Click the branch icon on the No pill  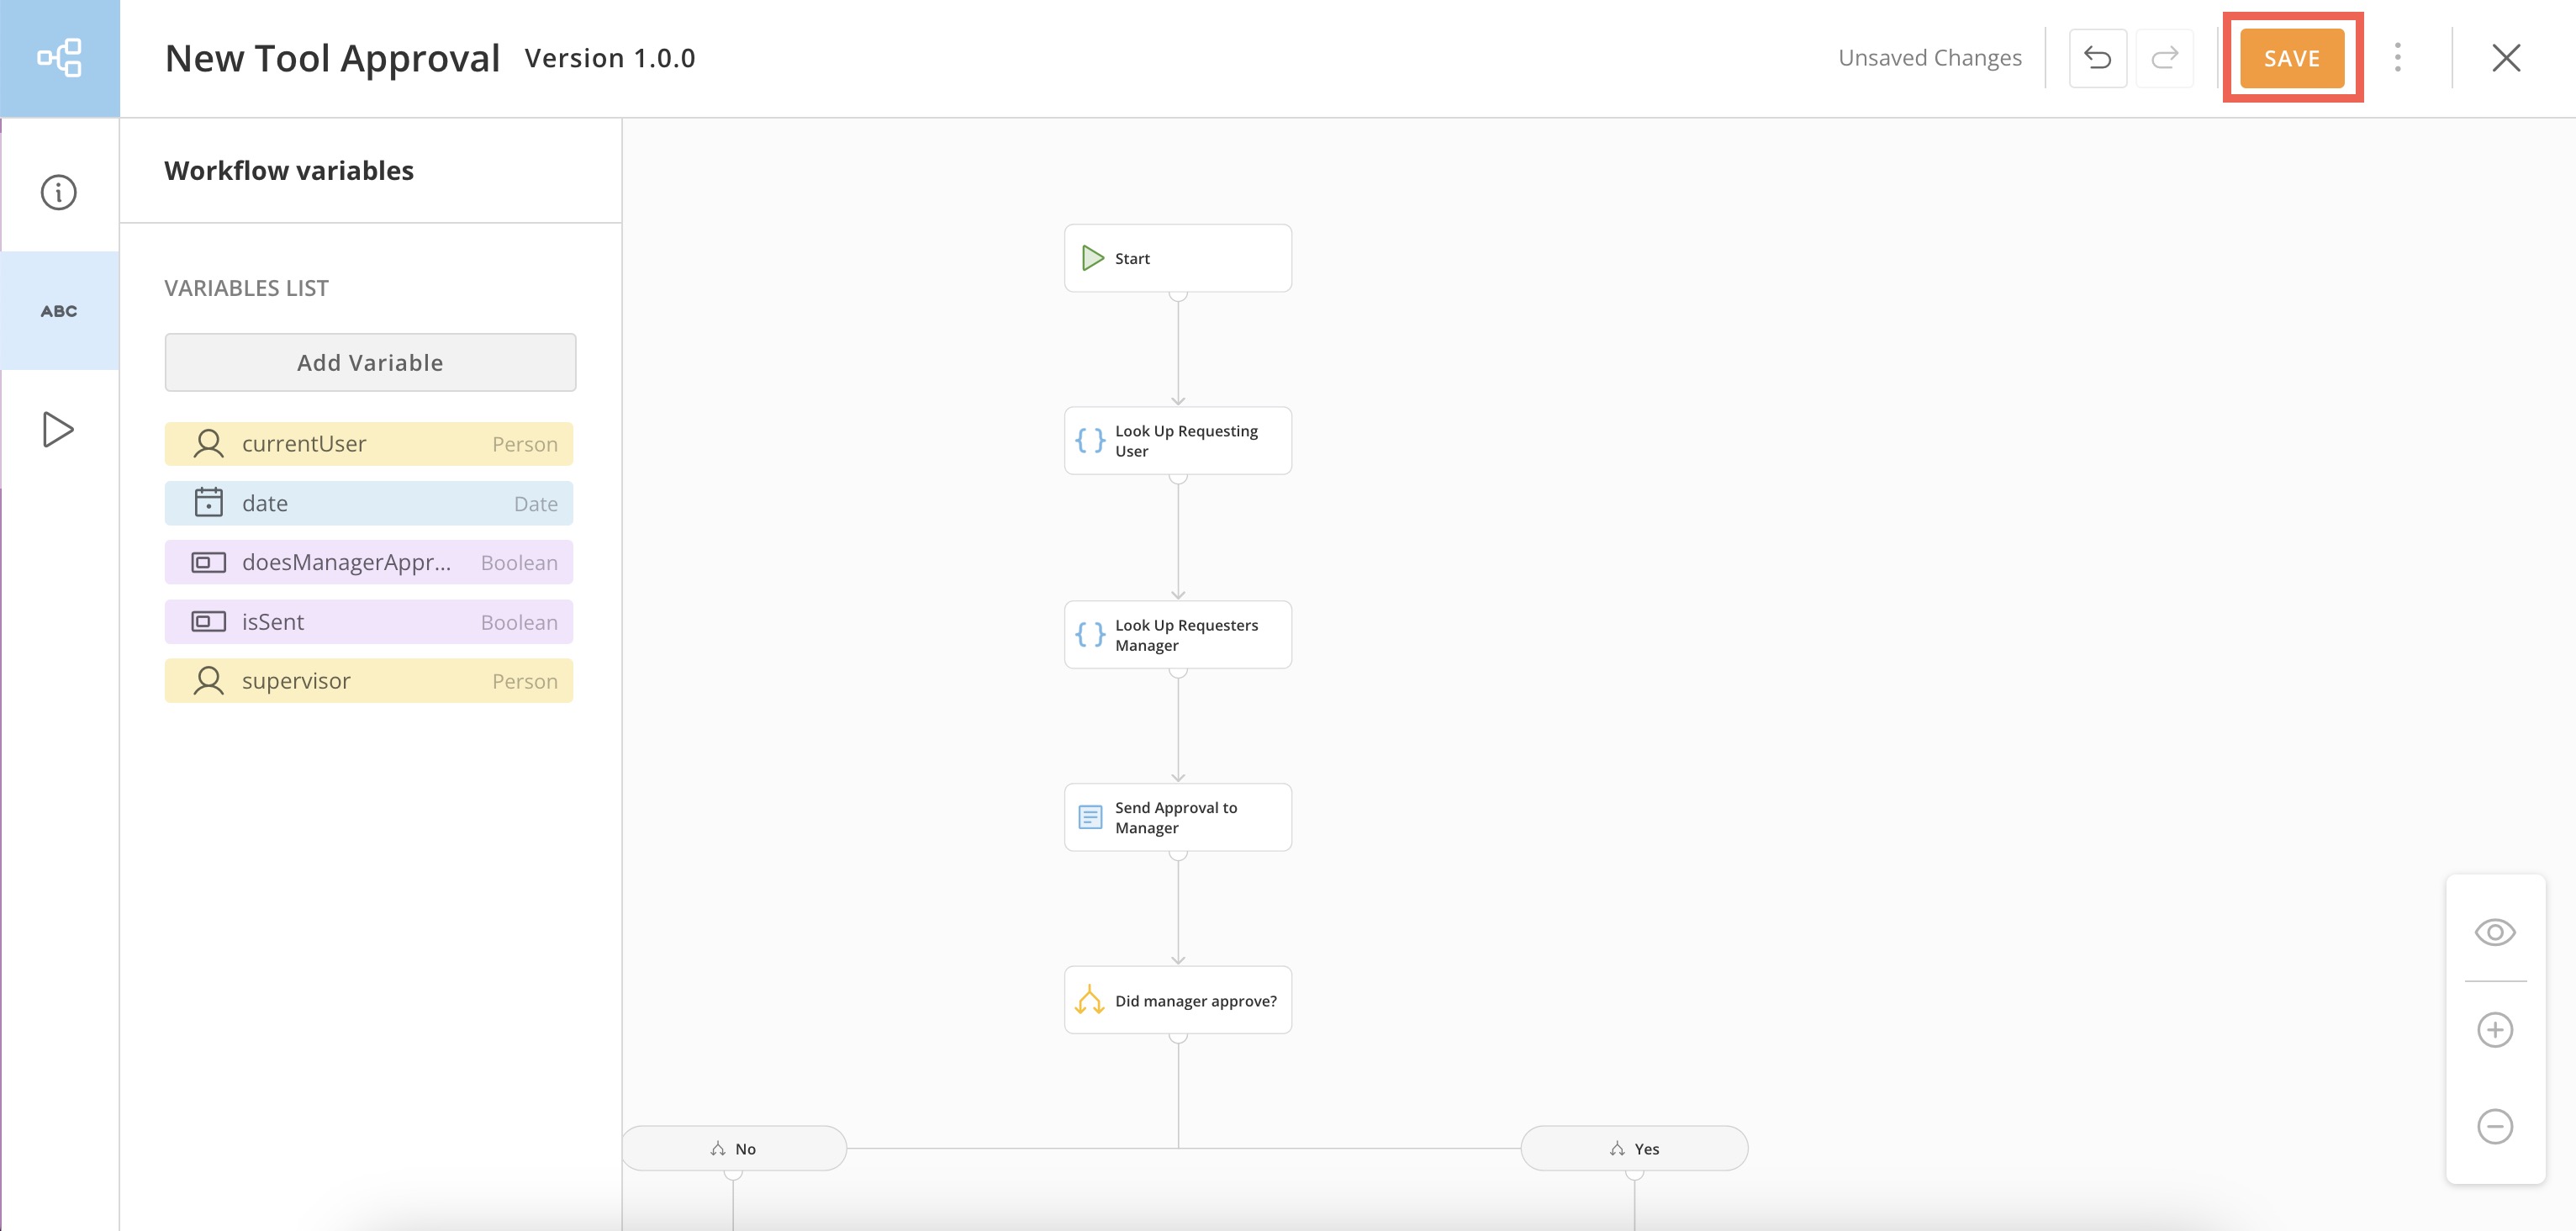[718, 1149]
